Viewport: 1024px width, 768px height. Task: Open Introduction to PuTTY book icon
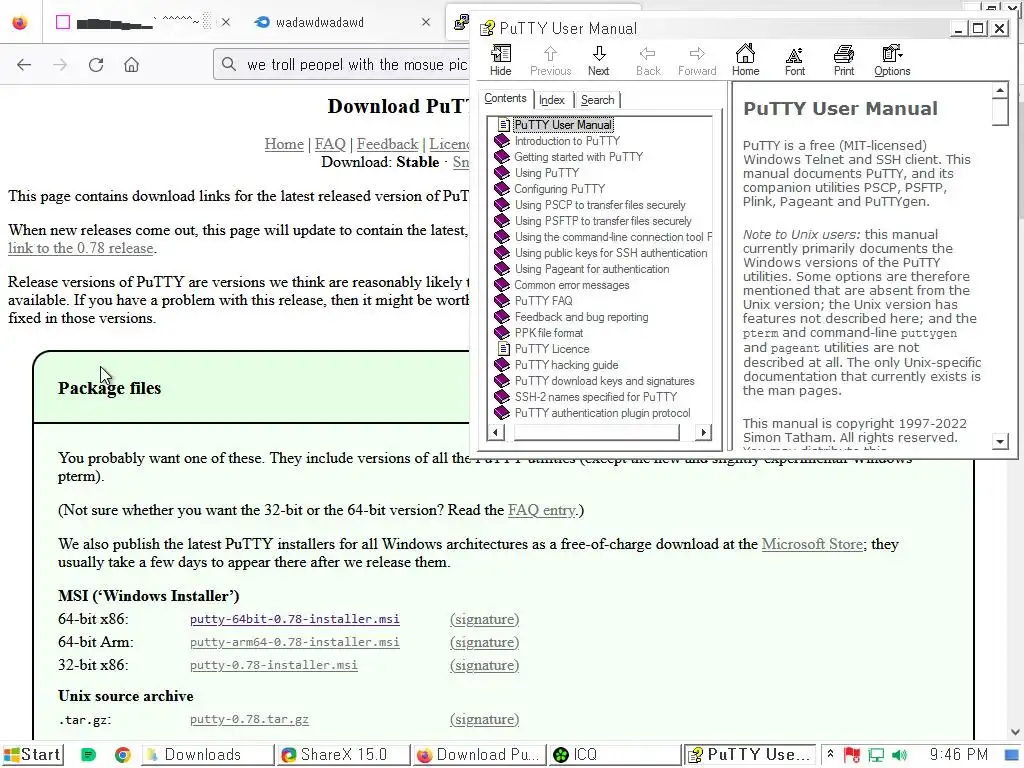click(x=502, y=141)
